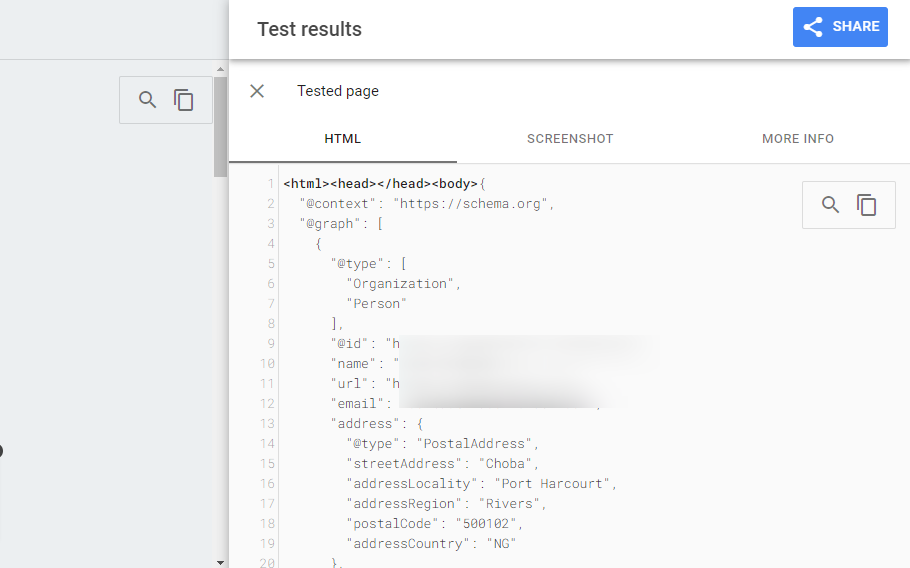Select the "Organization" value in code
Screen dimensions: 910x568
pos(400,284)
